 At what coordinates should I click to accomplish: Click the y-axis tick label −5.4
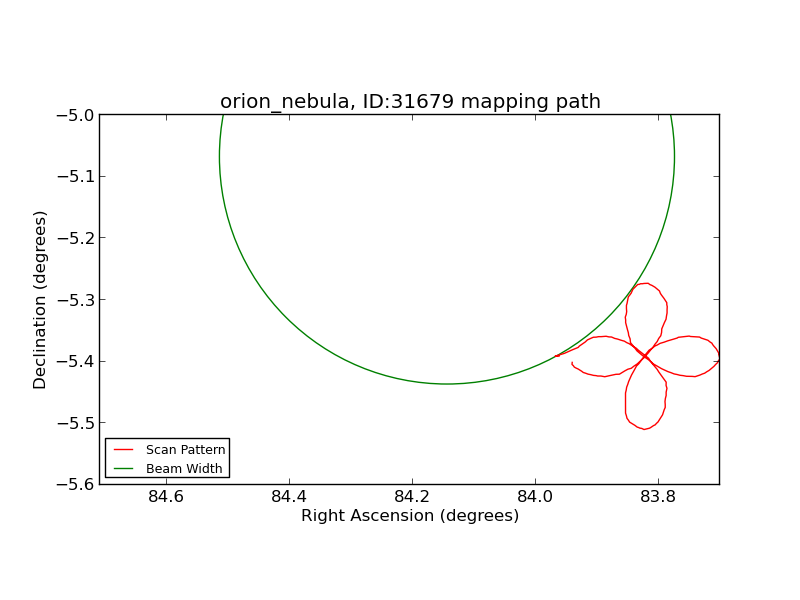click(x=75, y=361)
